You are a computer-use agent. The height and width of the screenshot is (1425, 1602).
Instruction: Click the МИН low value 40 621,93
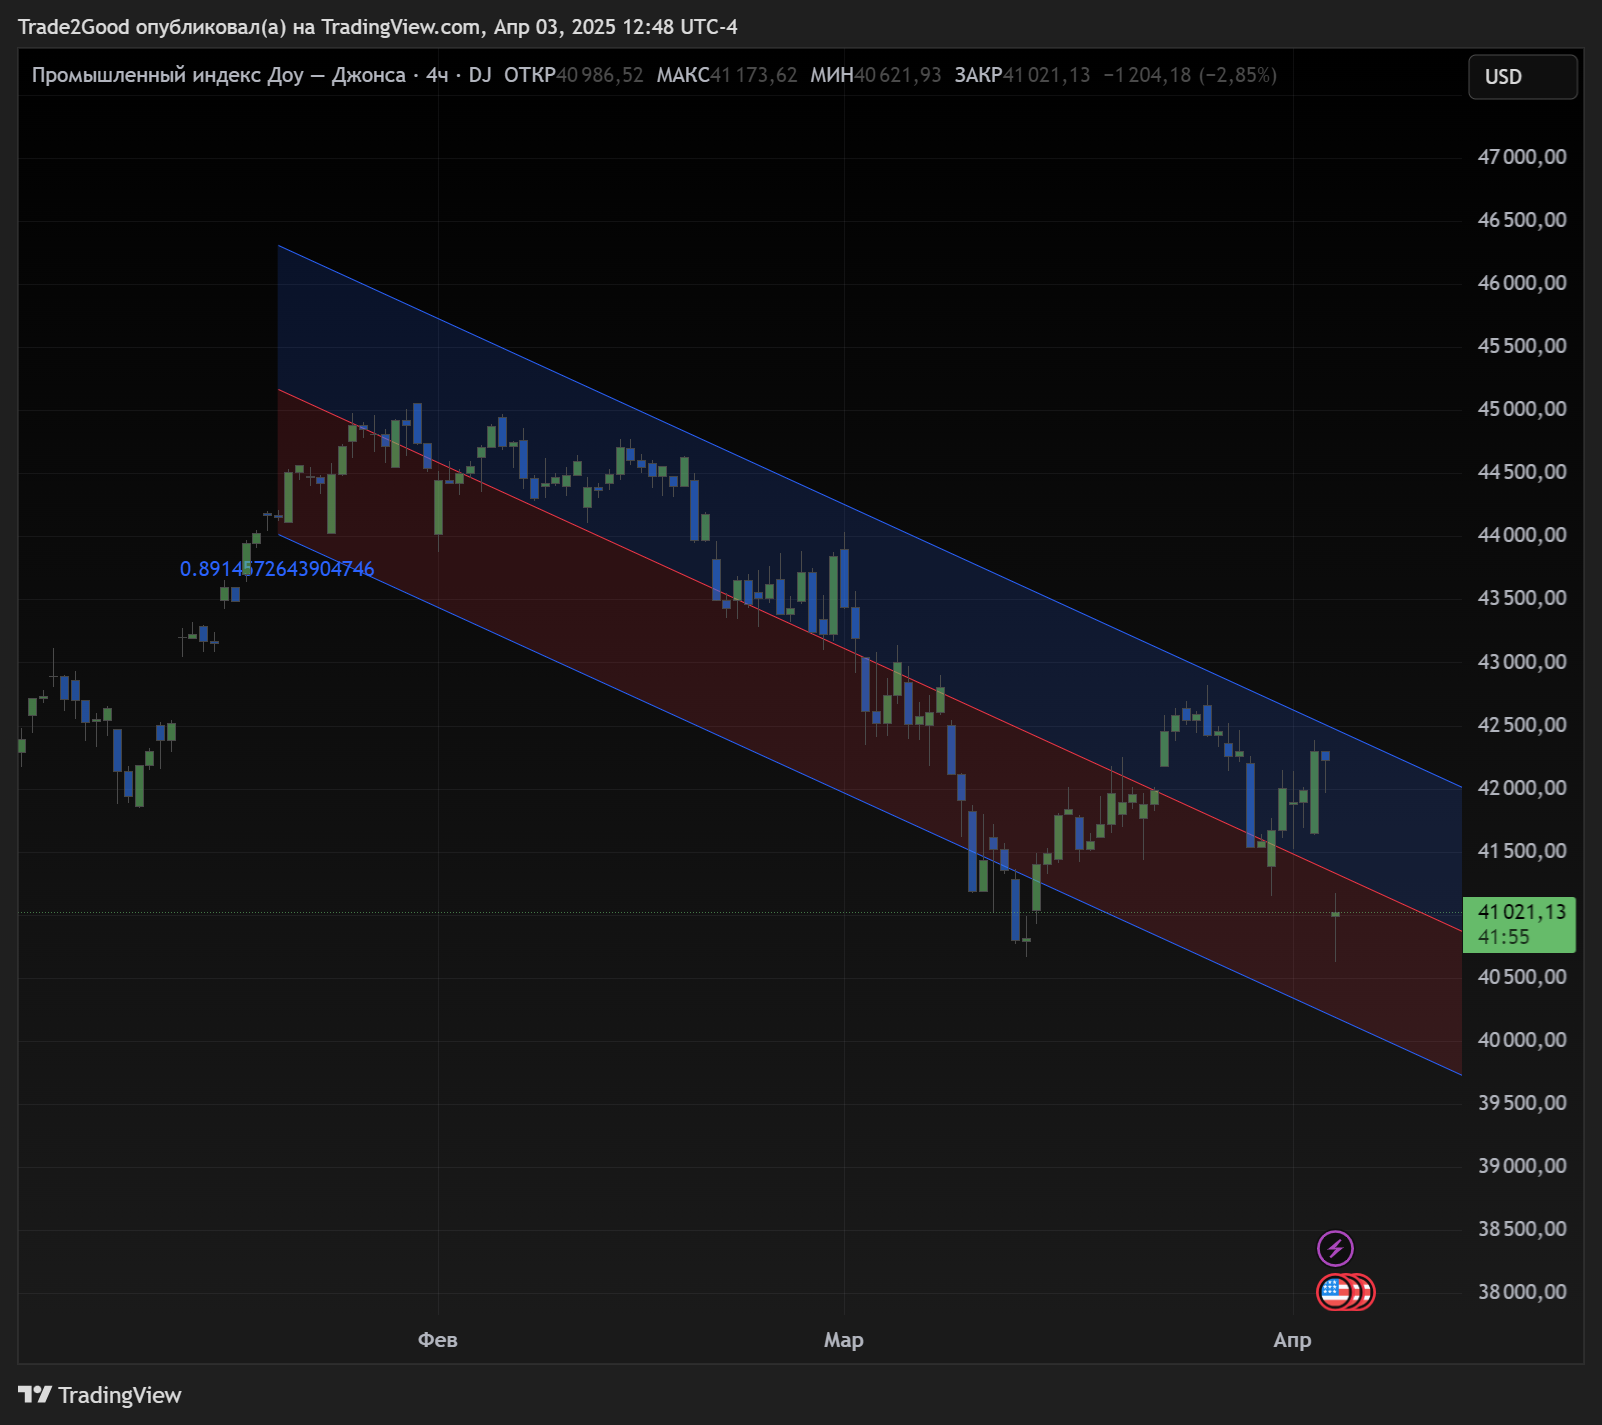[898, 75]
